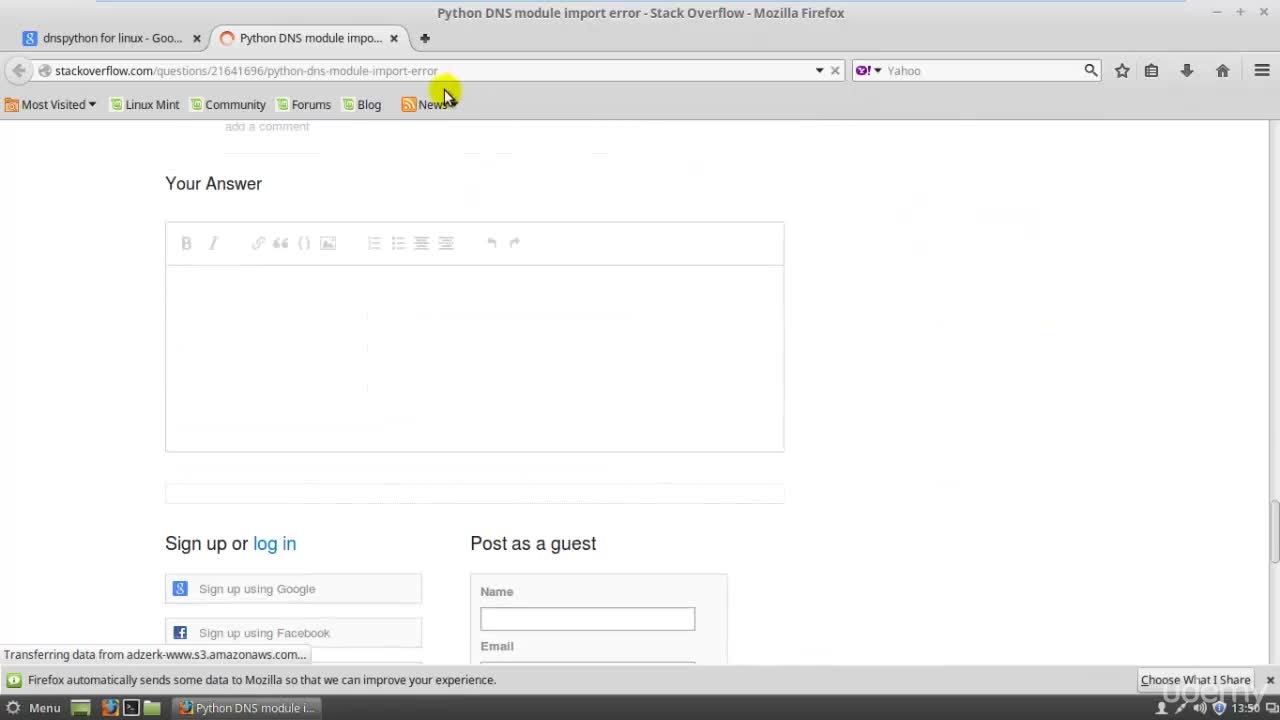Sign up using Google button

tap(293, 589)
